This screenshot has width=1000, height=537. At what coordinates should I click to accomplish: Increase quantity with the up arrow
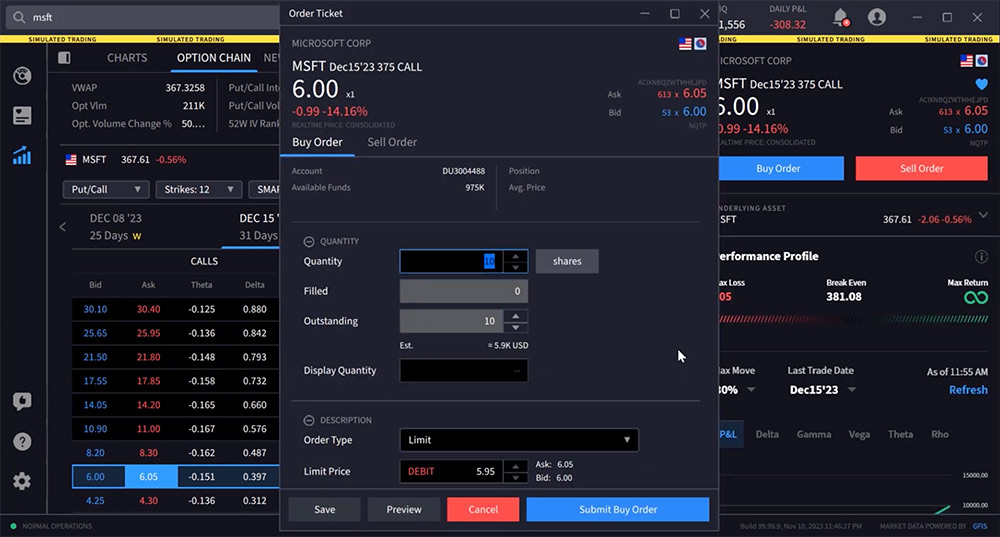click(515, 256)
